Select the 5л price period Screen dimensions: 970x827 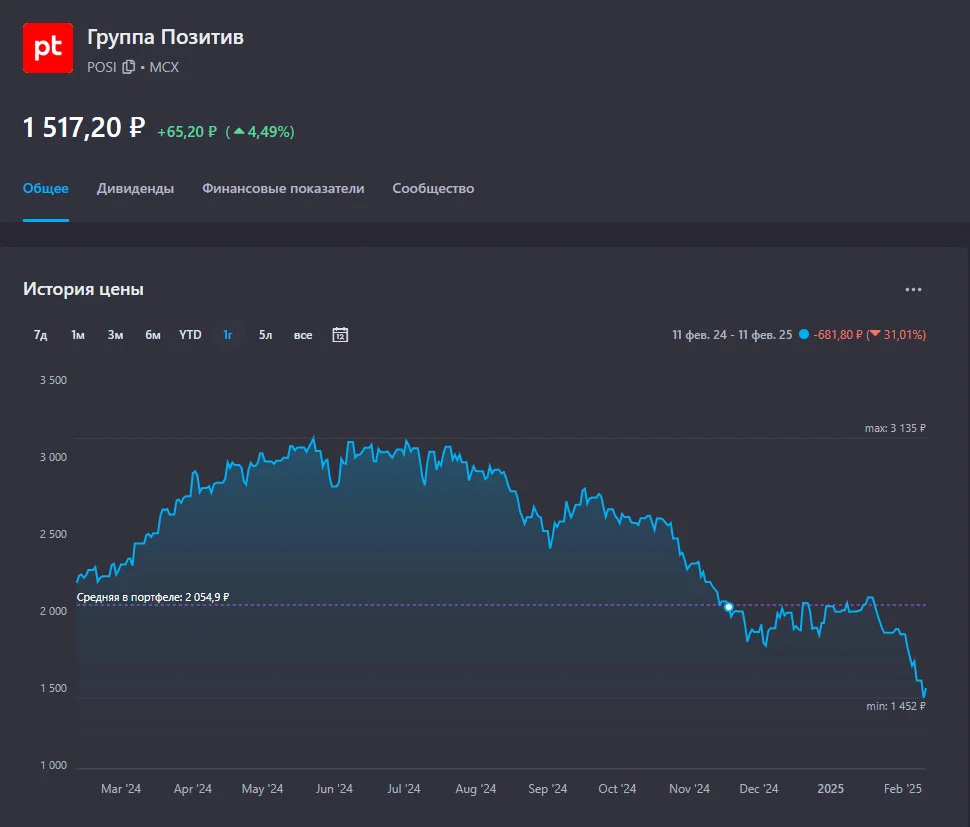point(265,335)
